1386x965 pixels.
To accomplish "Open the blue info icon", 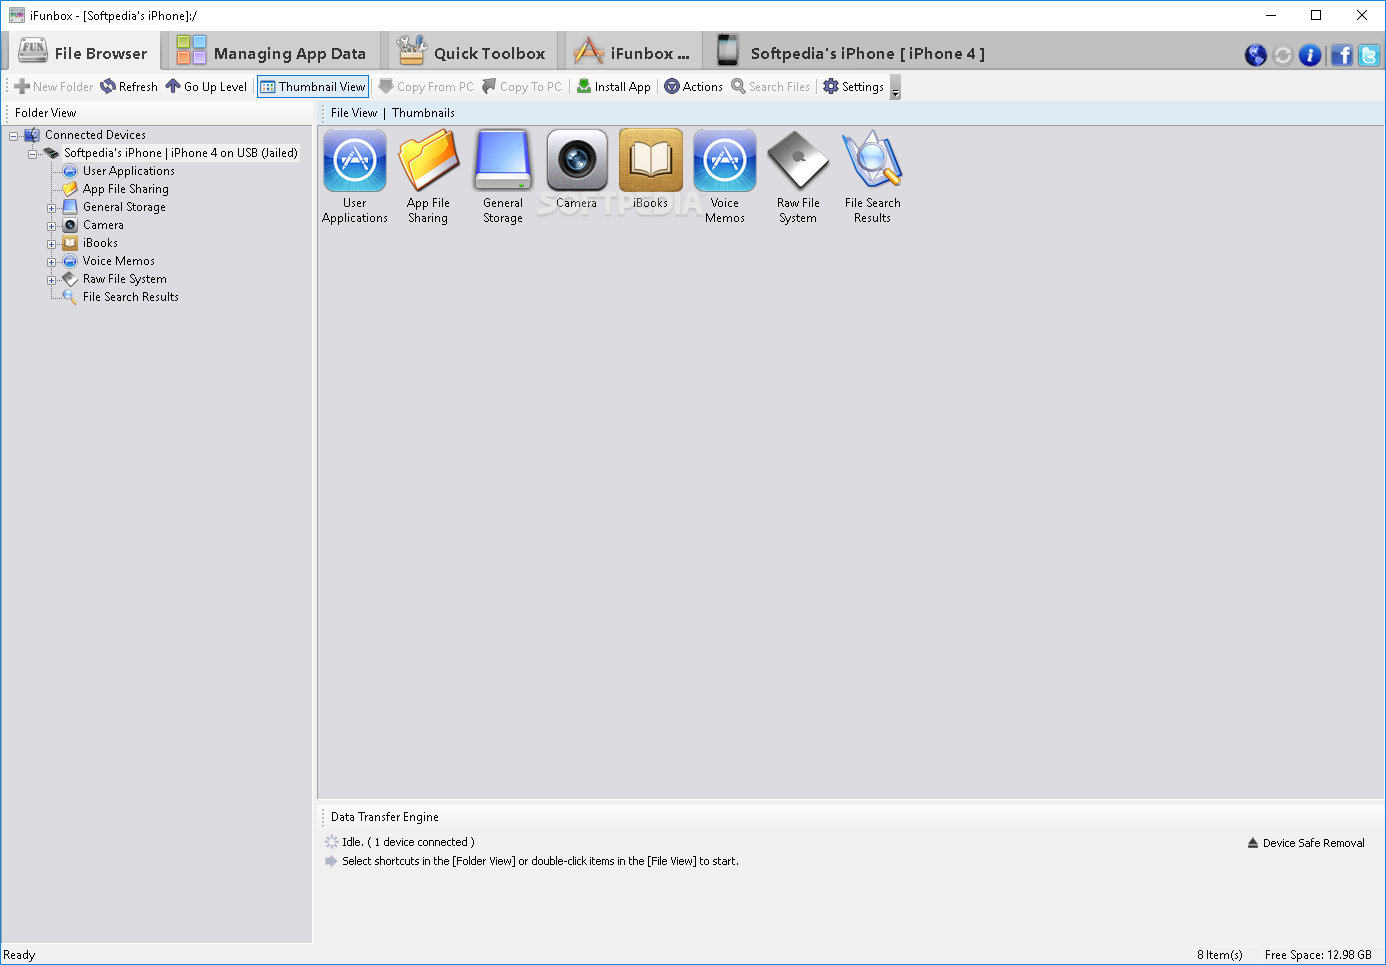I will [x=1310, y=55].
